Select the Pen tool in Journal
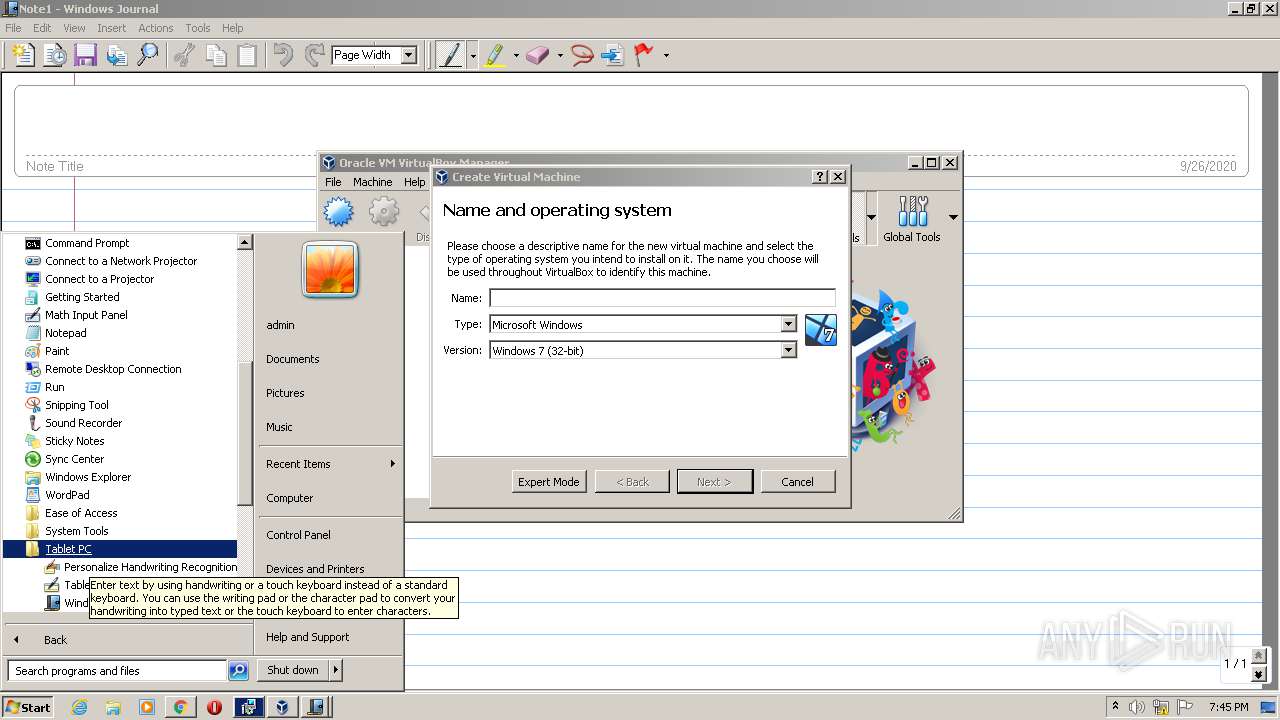This screenshot has height=720, width=1280. click(450, 55)
